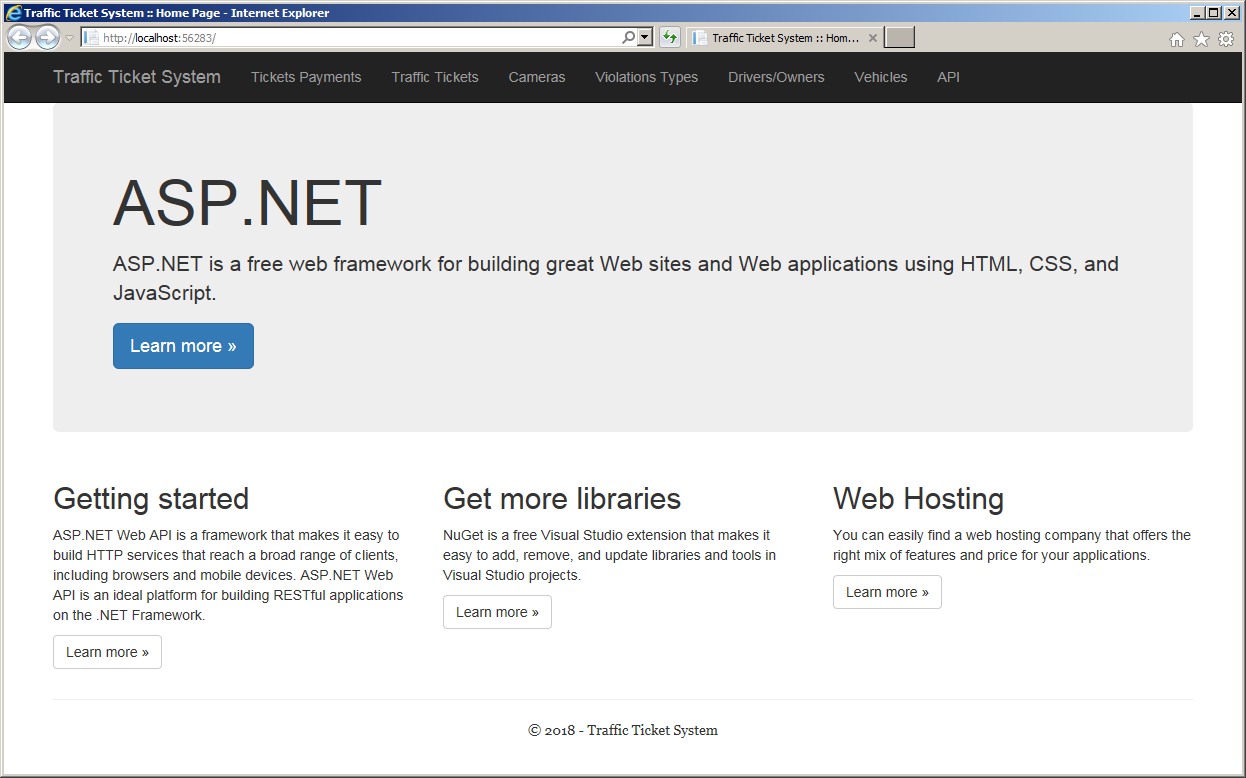
Task: Click Learn more under Get more libraries
Action: tap(497, 612)
